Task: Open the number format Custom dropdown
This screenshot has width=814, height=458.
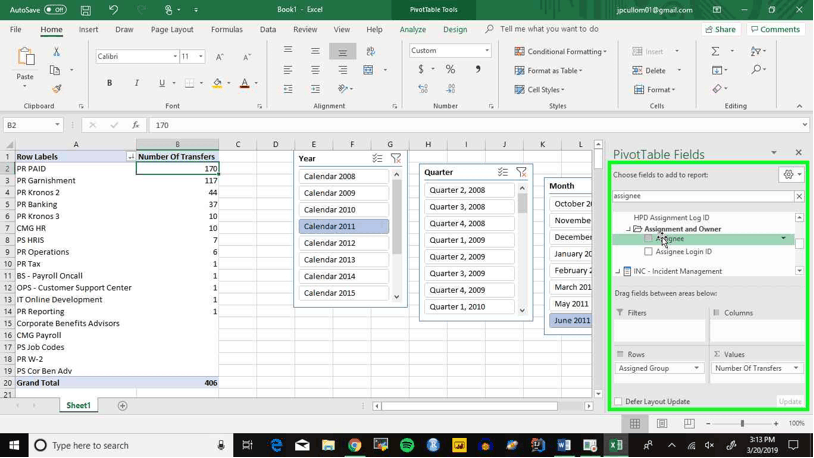Action: click(x=487, y=50)
